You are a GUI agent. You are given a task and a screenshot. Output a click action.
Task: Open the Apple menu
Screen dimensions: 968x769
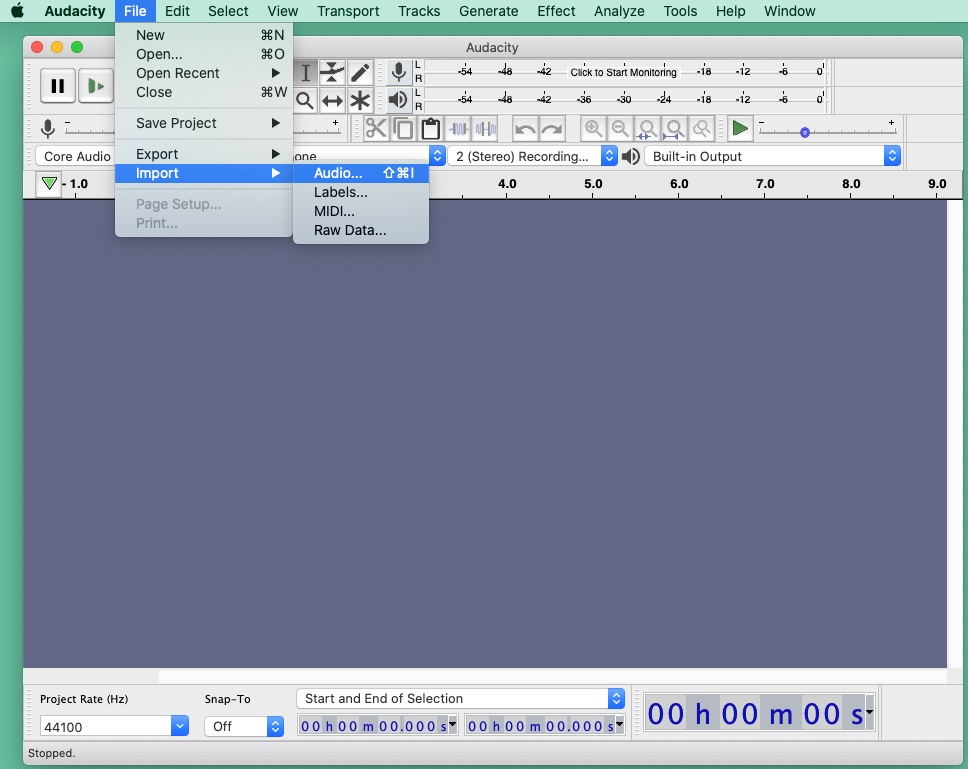[x=17, y=11]
